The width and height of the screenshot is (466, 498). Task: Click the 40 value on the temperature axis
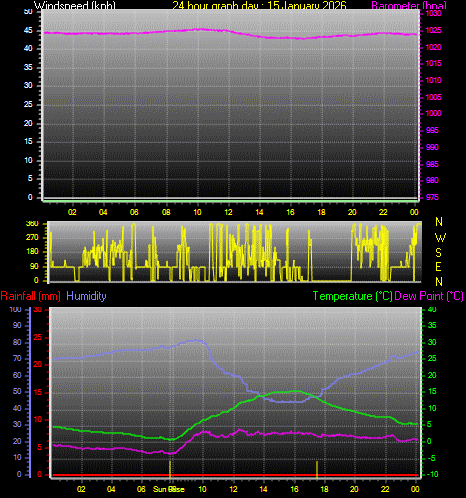(432, 309)
